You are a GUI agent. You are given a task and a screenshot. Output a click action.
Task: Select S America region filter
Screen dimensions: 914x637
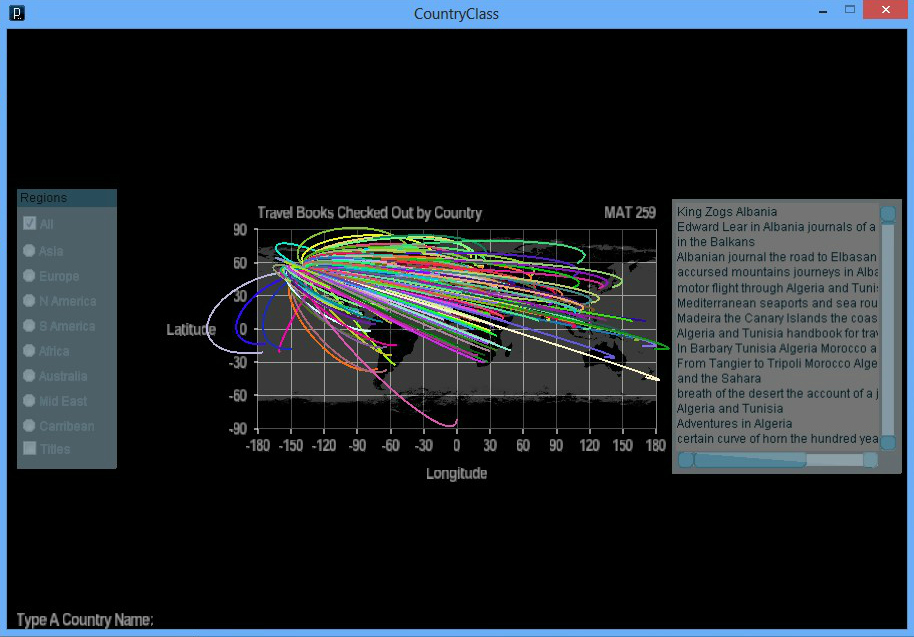30,326
